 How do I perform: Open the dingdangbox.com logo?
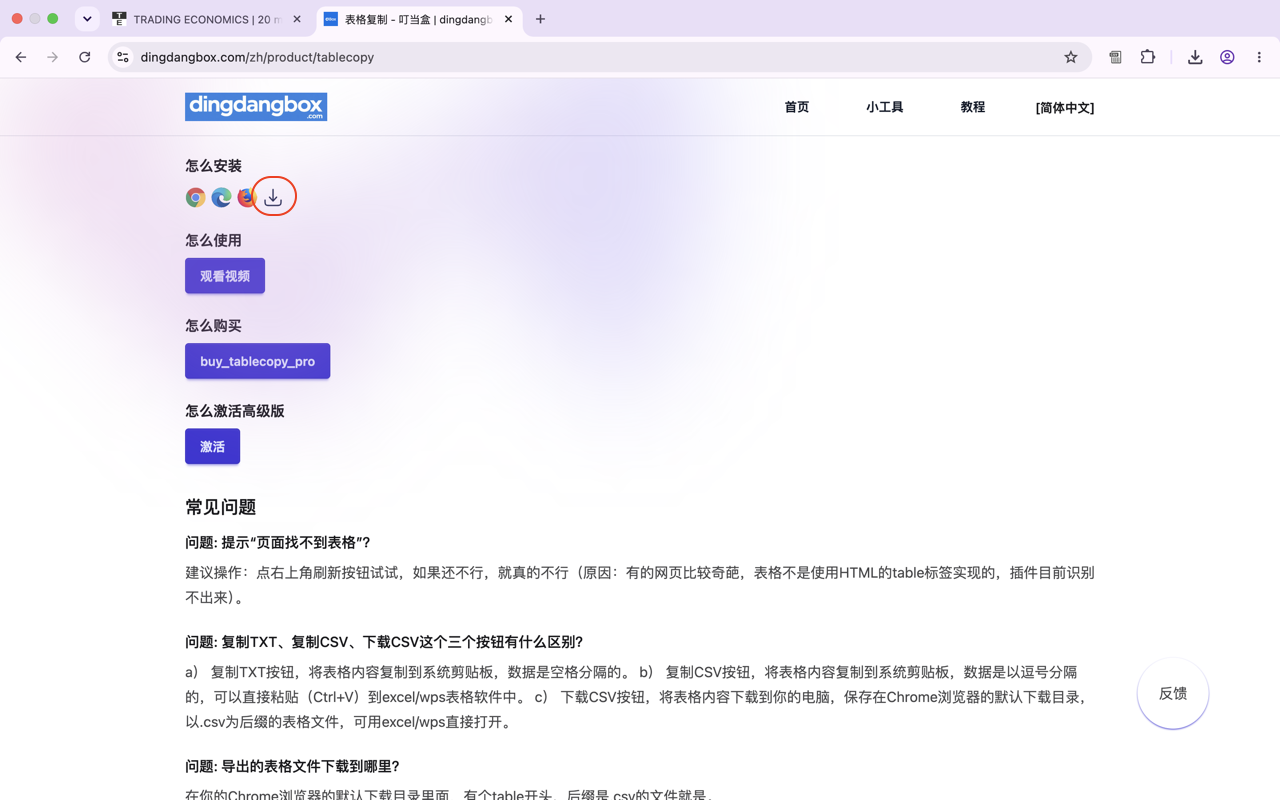point(256,107)
